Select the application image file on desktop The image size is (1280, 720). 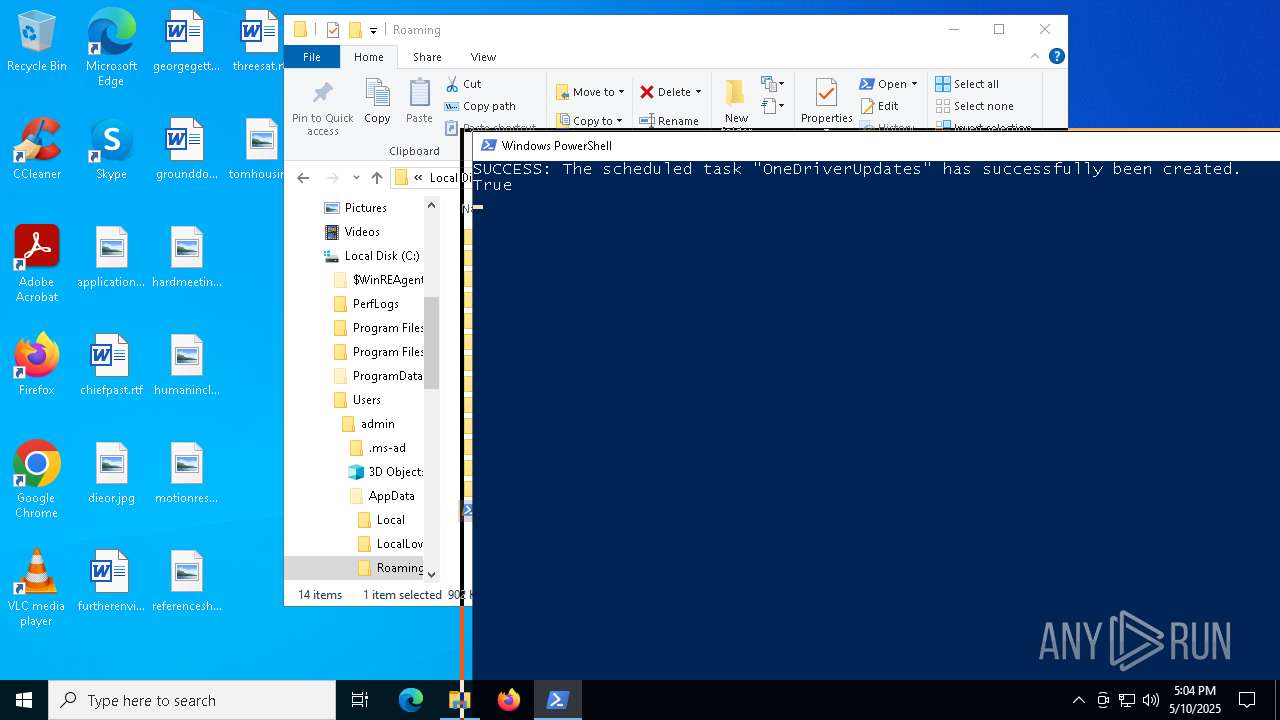(x=111, y=257)
